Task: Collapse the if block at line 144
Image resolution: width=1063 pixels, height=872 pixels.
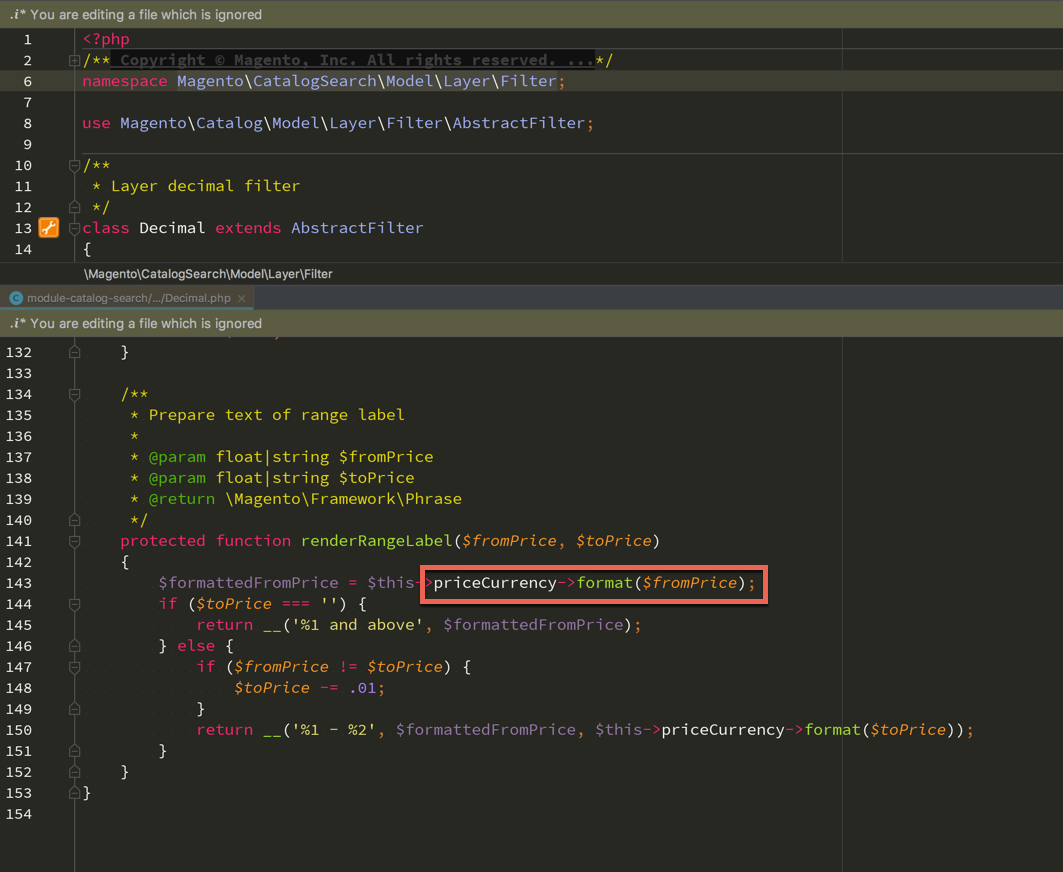Action: click(73, 603)
